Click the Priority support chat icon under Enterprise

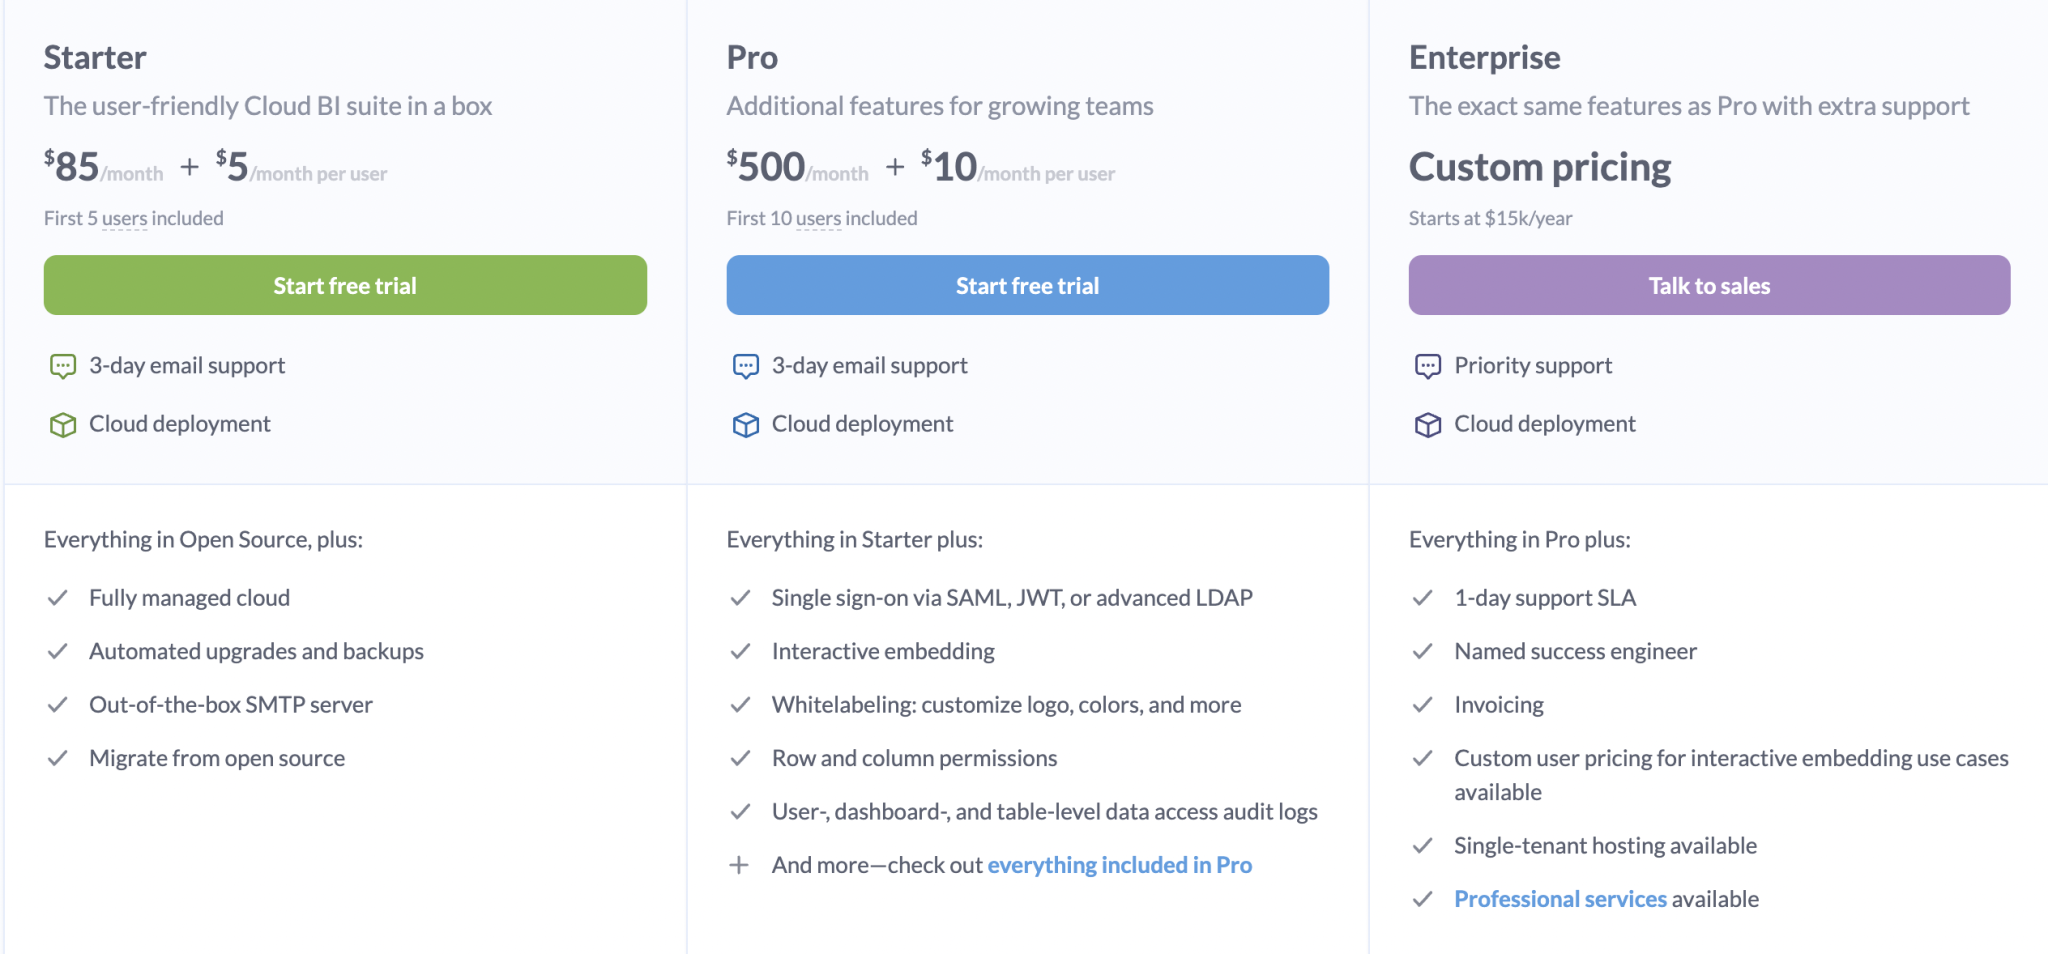click(x=1428, y=365)
